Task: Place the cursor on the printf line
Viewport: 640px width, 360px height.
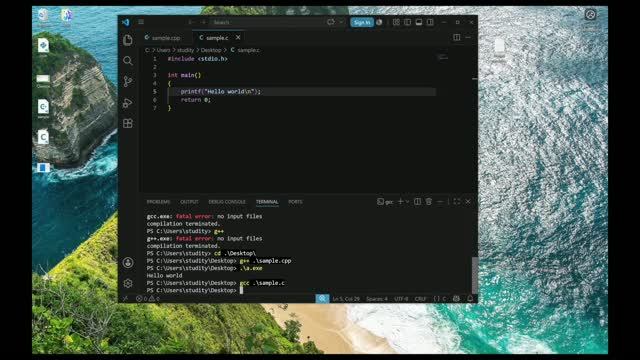Action: point(220,91)
